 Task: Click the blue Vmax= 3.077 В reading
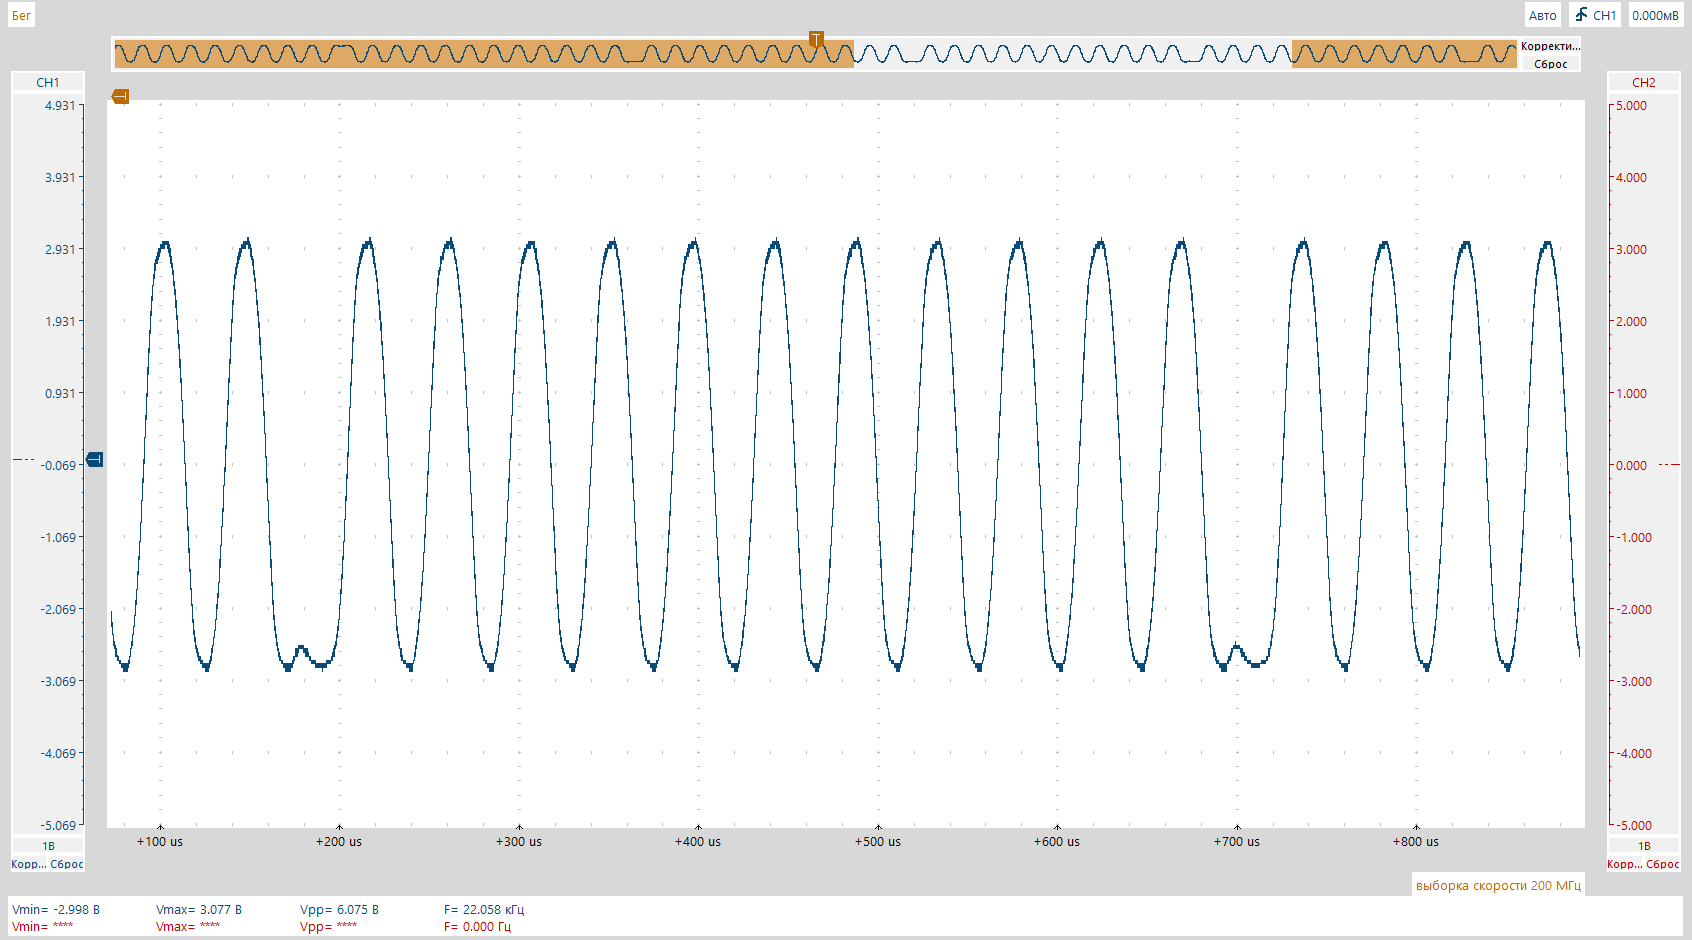tap(199, 909)
